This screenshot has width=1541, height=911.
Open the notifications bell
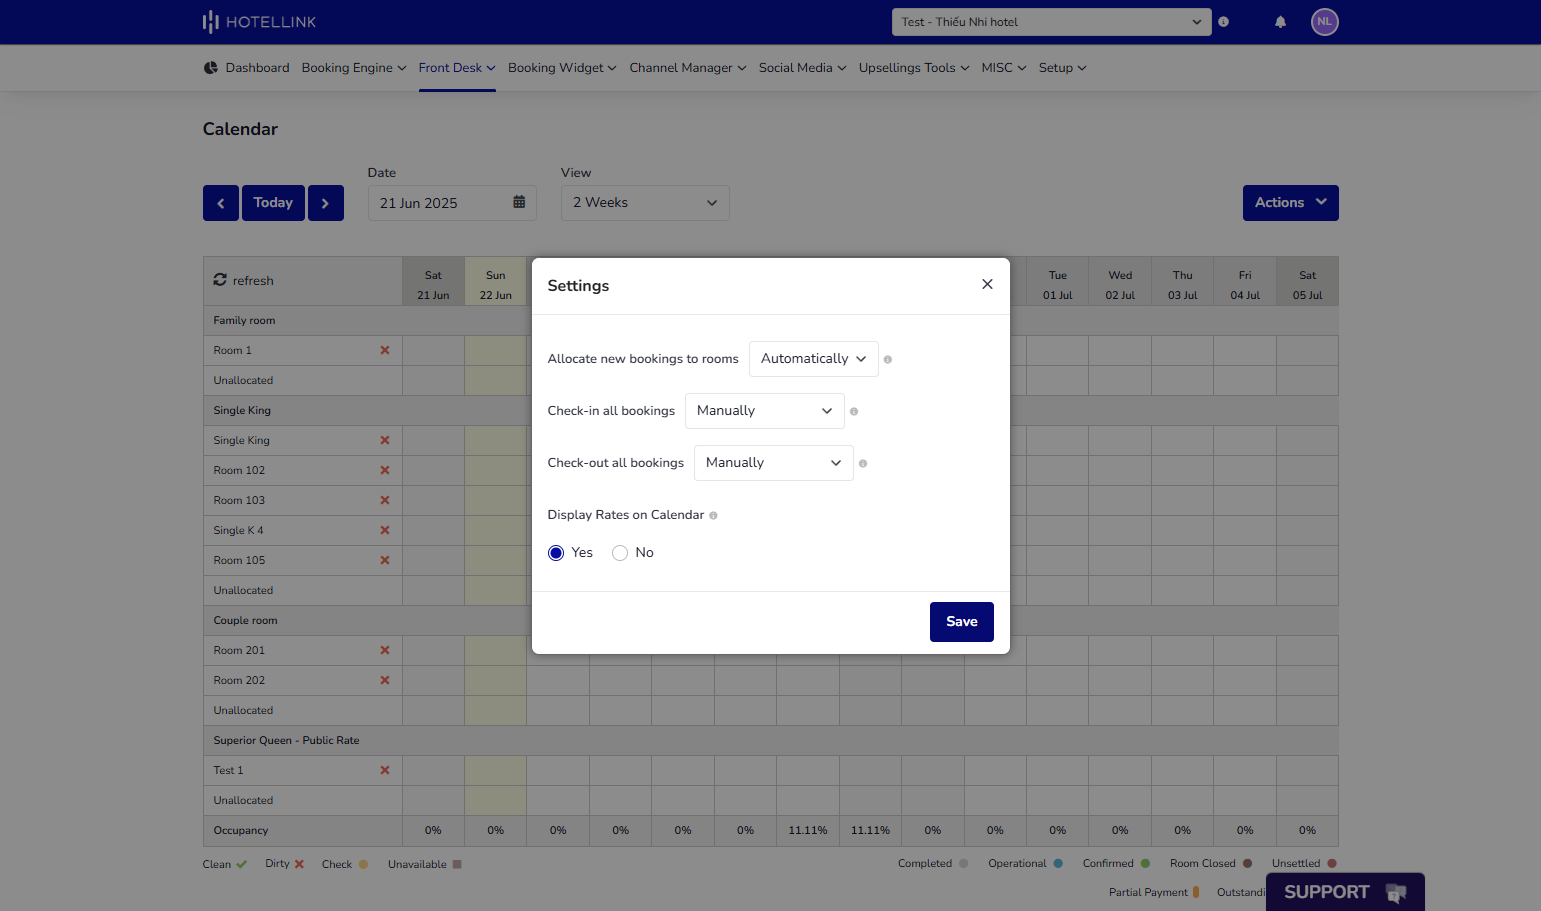[x=1280, y=22]
